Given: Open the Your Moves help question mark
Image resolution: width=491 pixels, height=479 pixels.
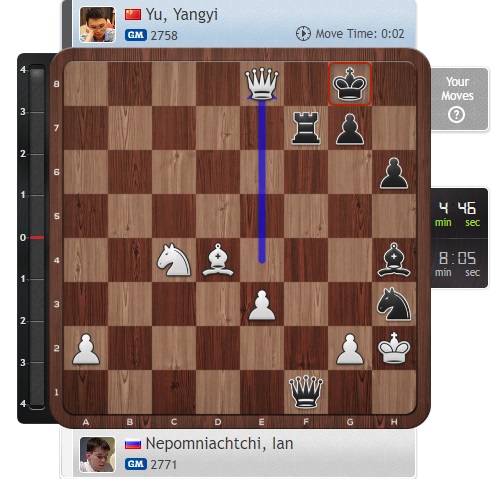Looking at the screenshot, I should tap(456, 115).
